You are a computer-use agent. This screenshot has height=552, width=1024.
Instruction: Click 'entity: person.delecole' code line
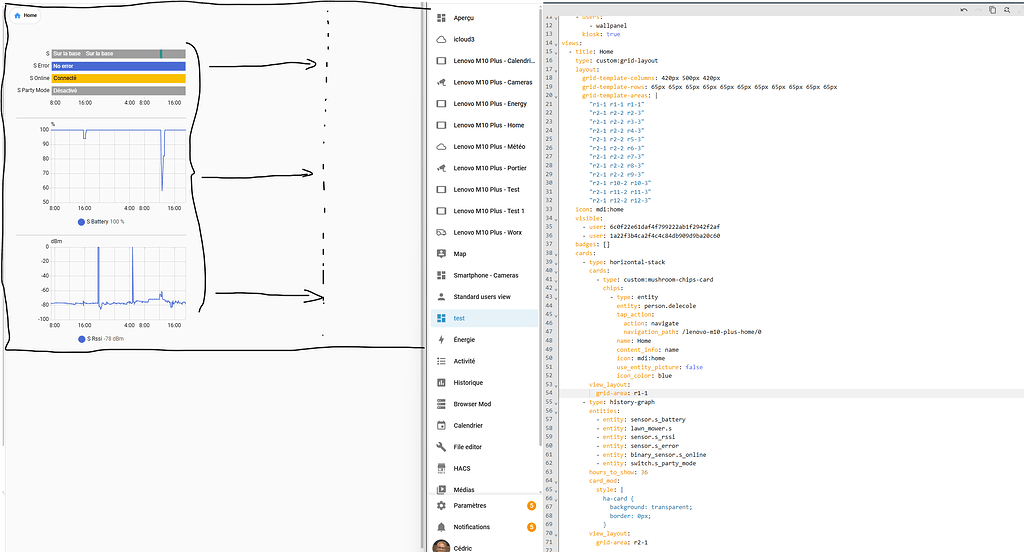point(656,306)
